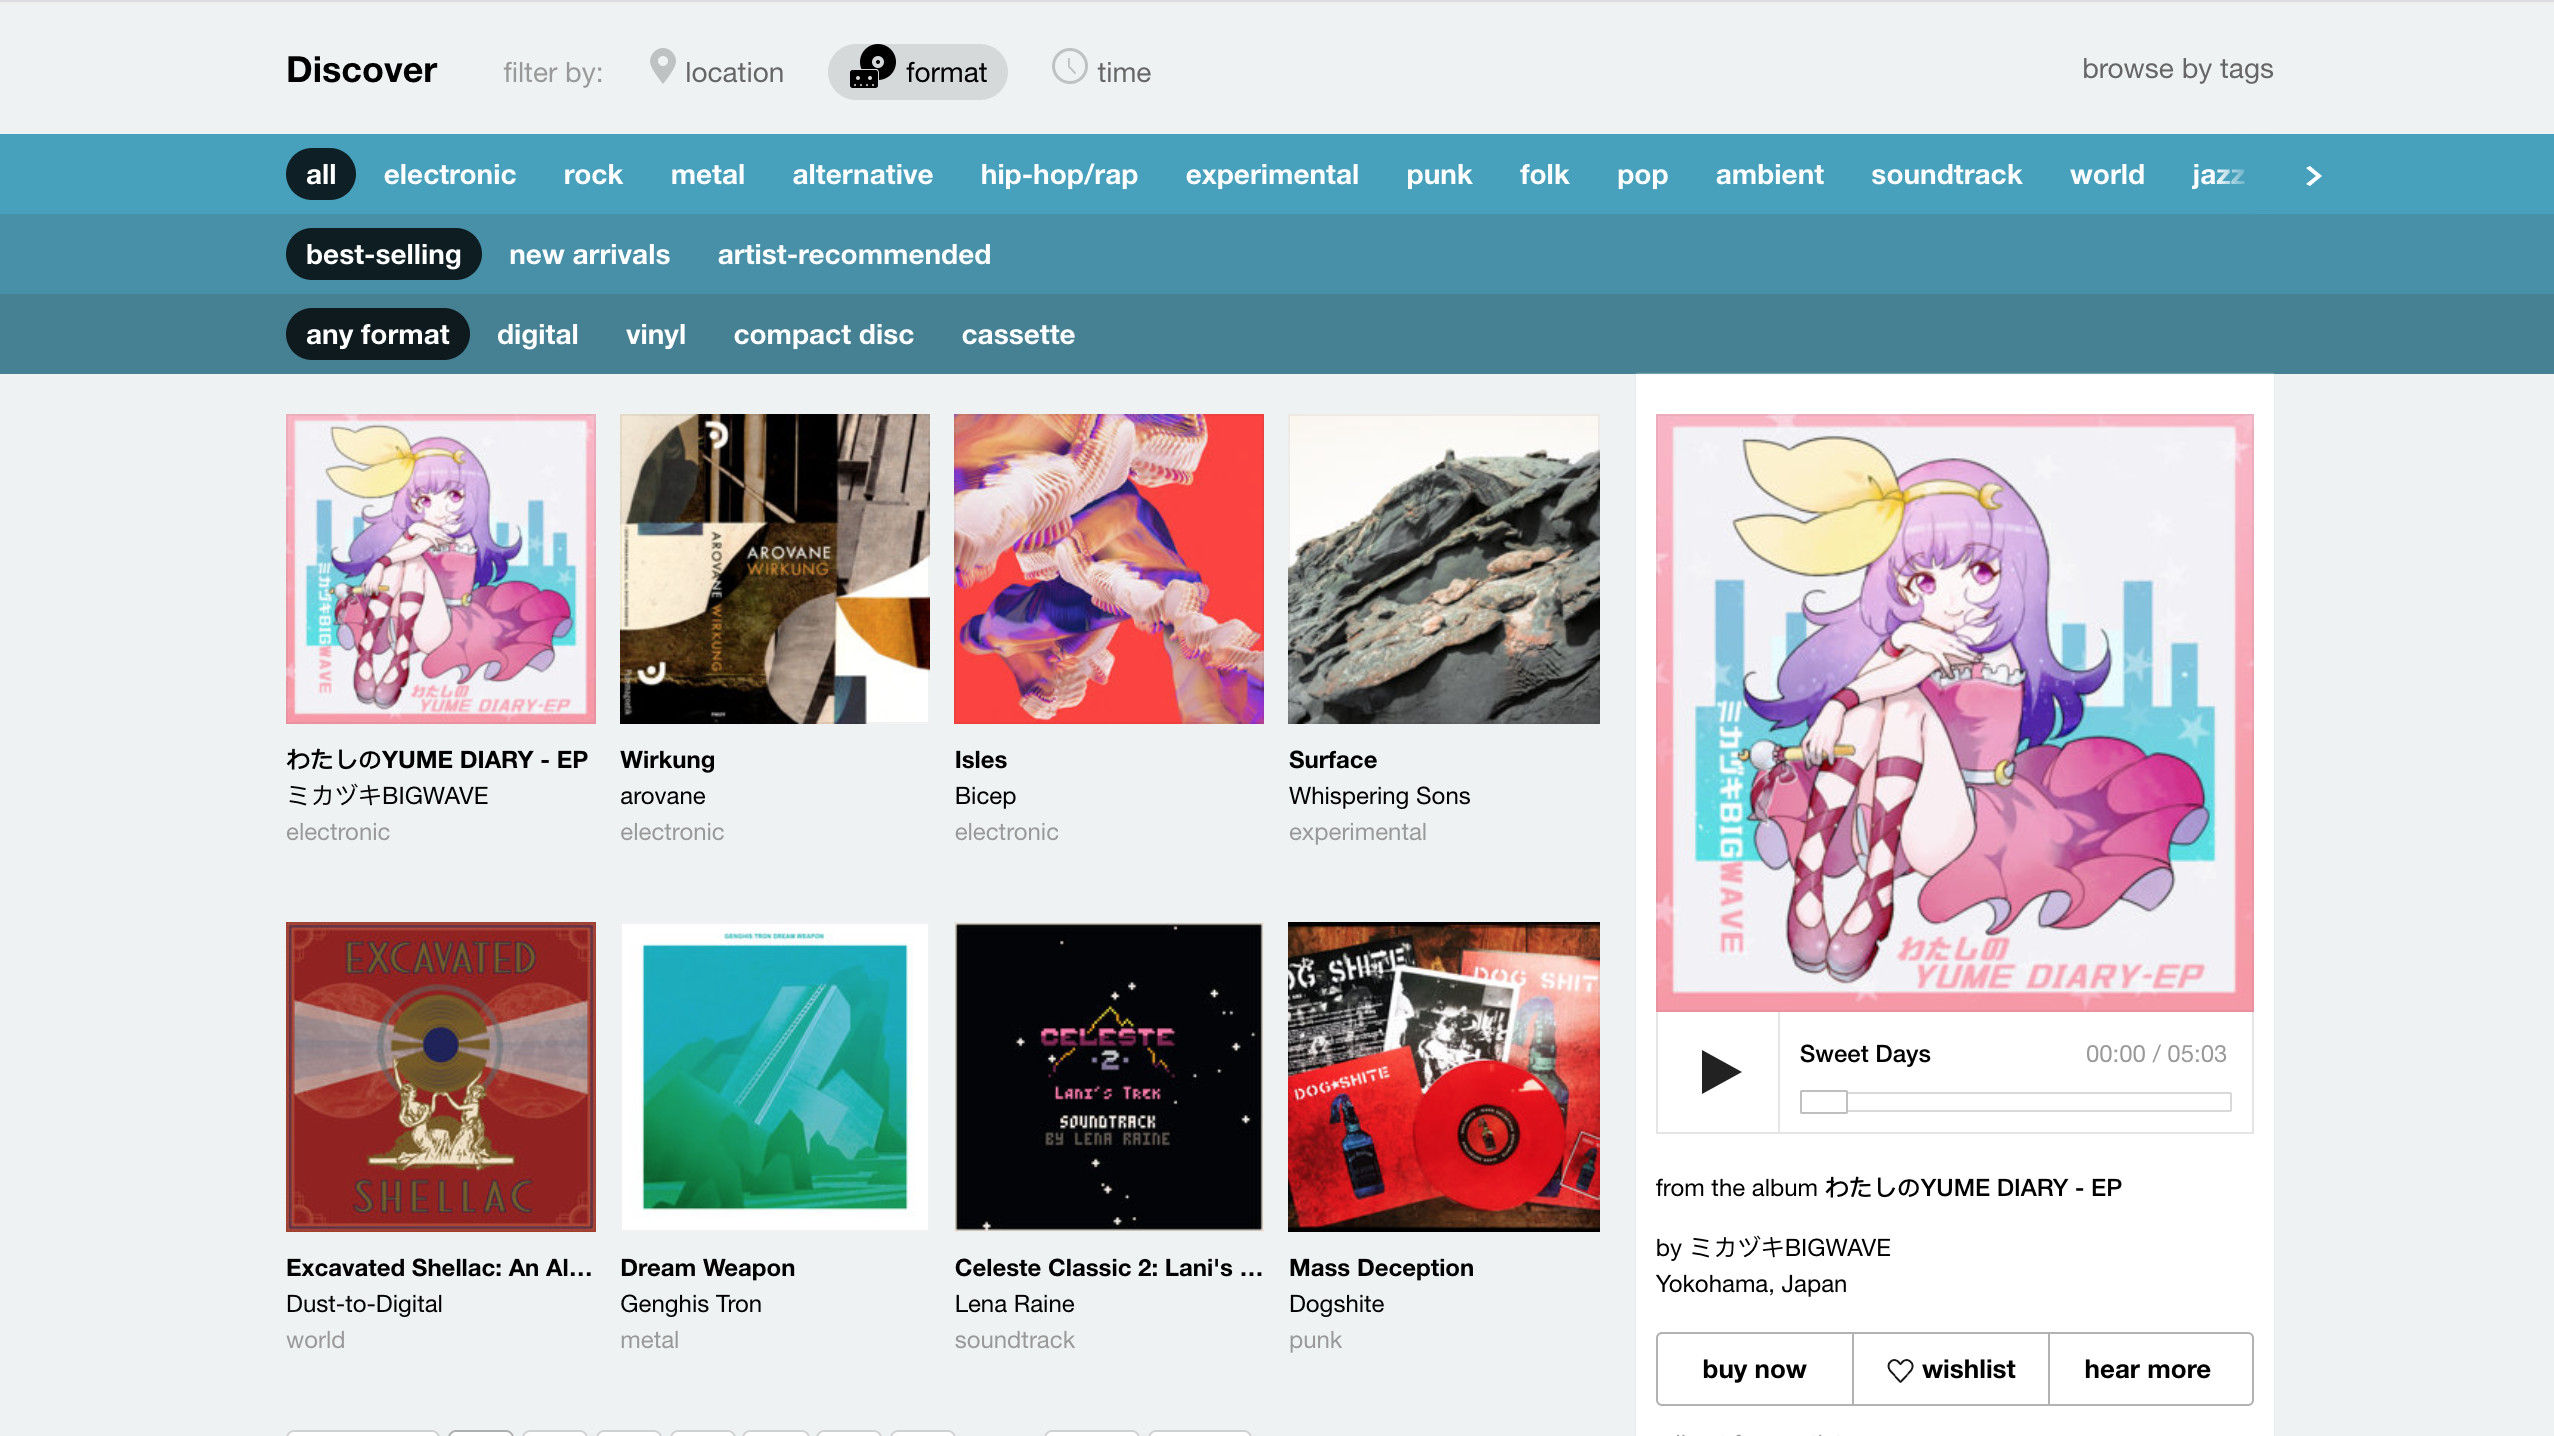Select the hip-hop/rap genre
Viewport: 2554px width, 1436px height.
click(1057, 174)
